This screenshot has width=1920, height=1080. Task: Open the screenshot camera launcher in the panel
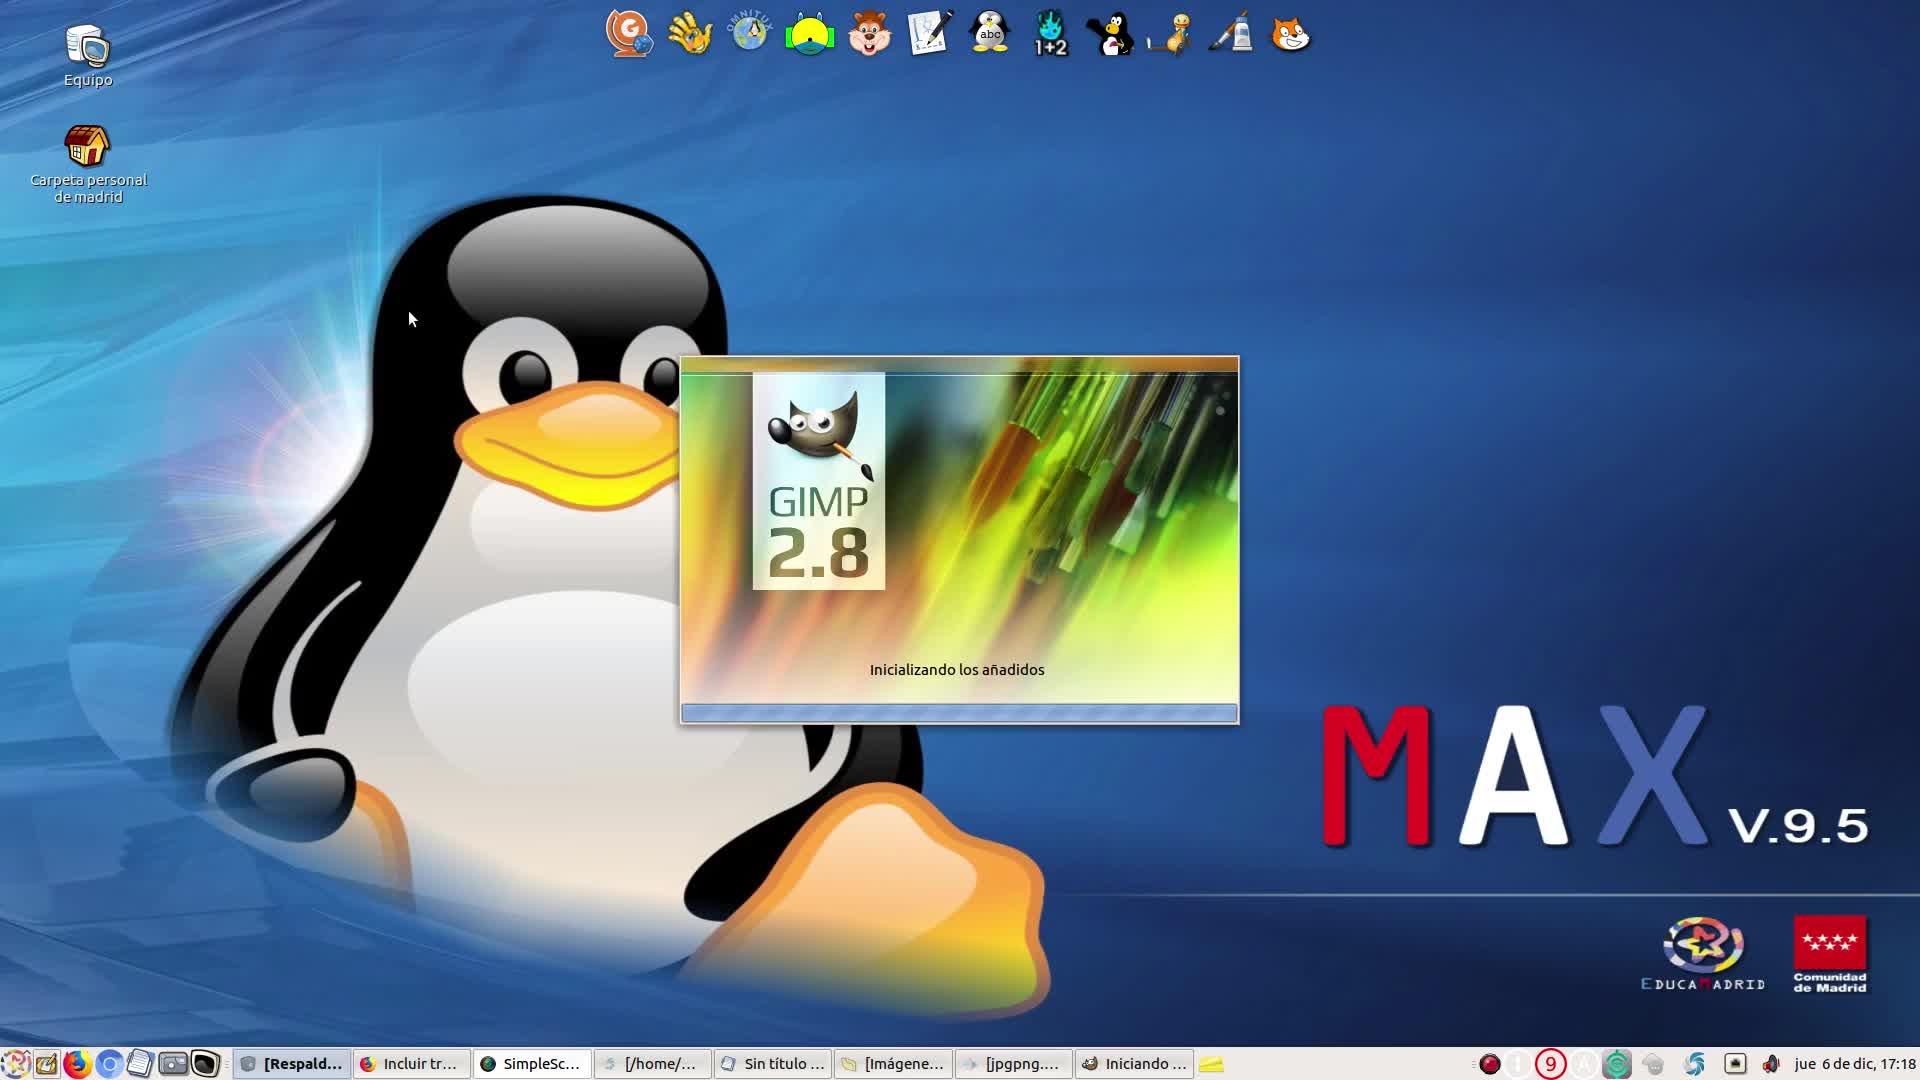tap(173, 1064)
